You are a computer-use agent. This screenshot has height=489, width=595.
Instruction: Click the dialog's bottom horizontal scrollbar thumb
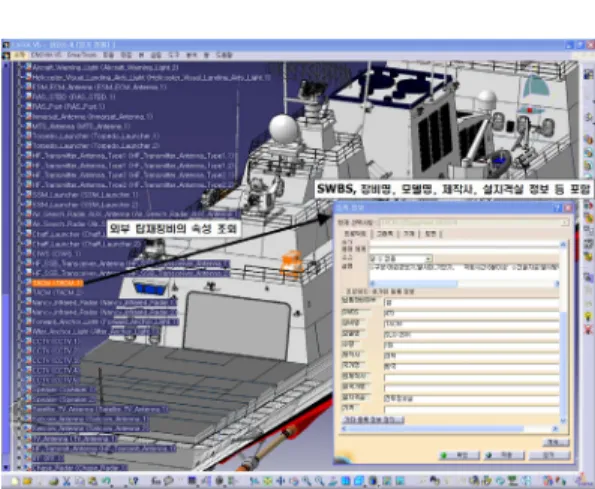pos(435,429)
